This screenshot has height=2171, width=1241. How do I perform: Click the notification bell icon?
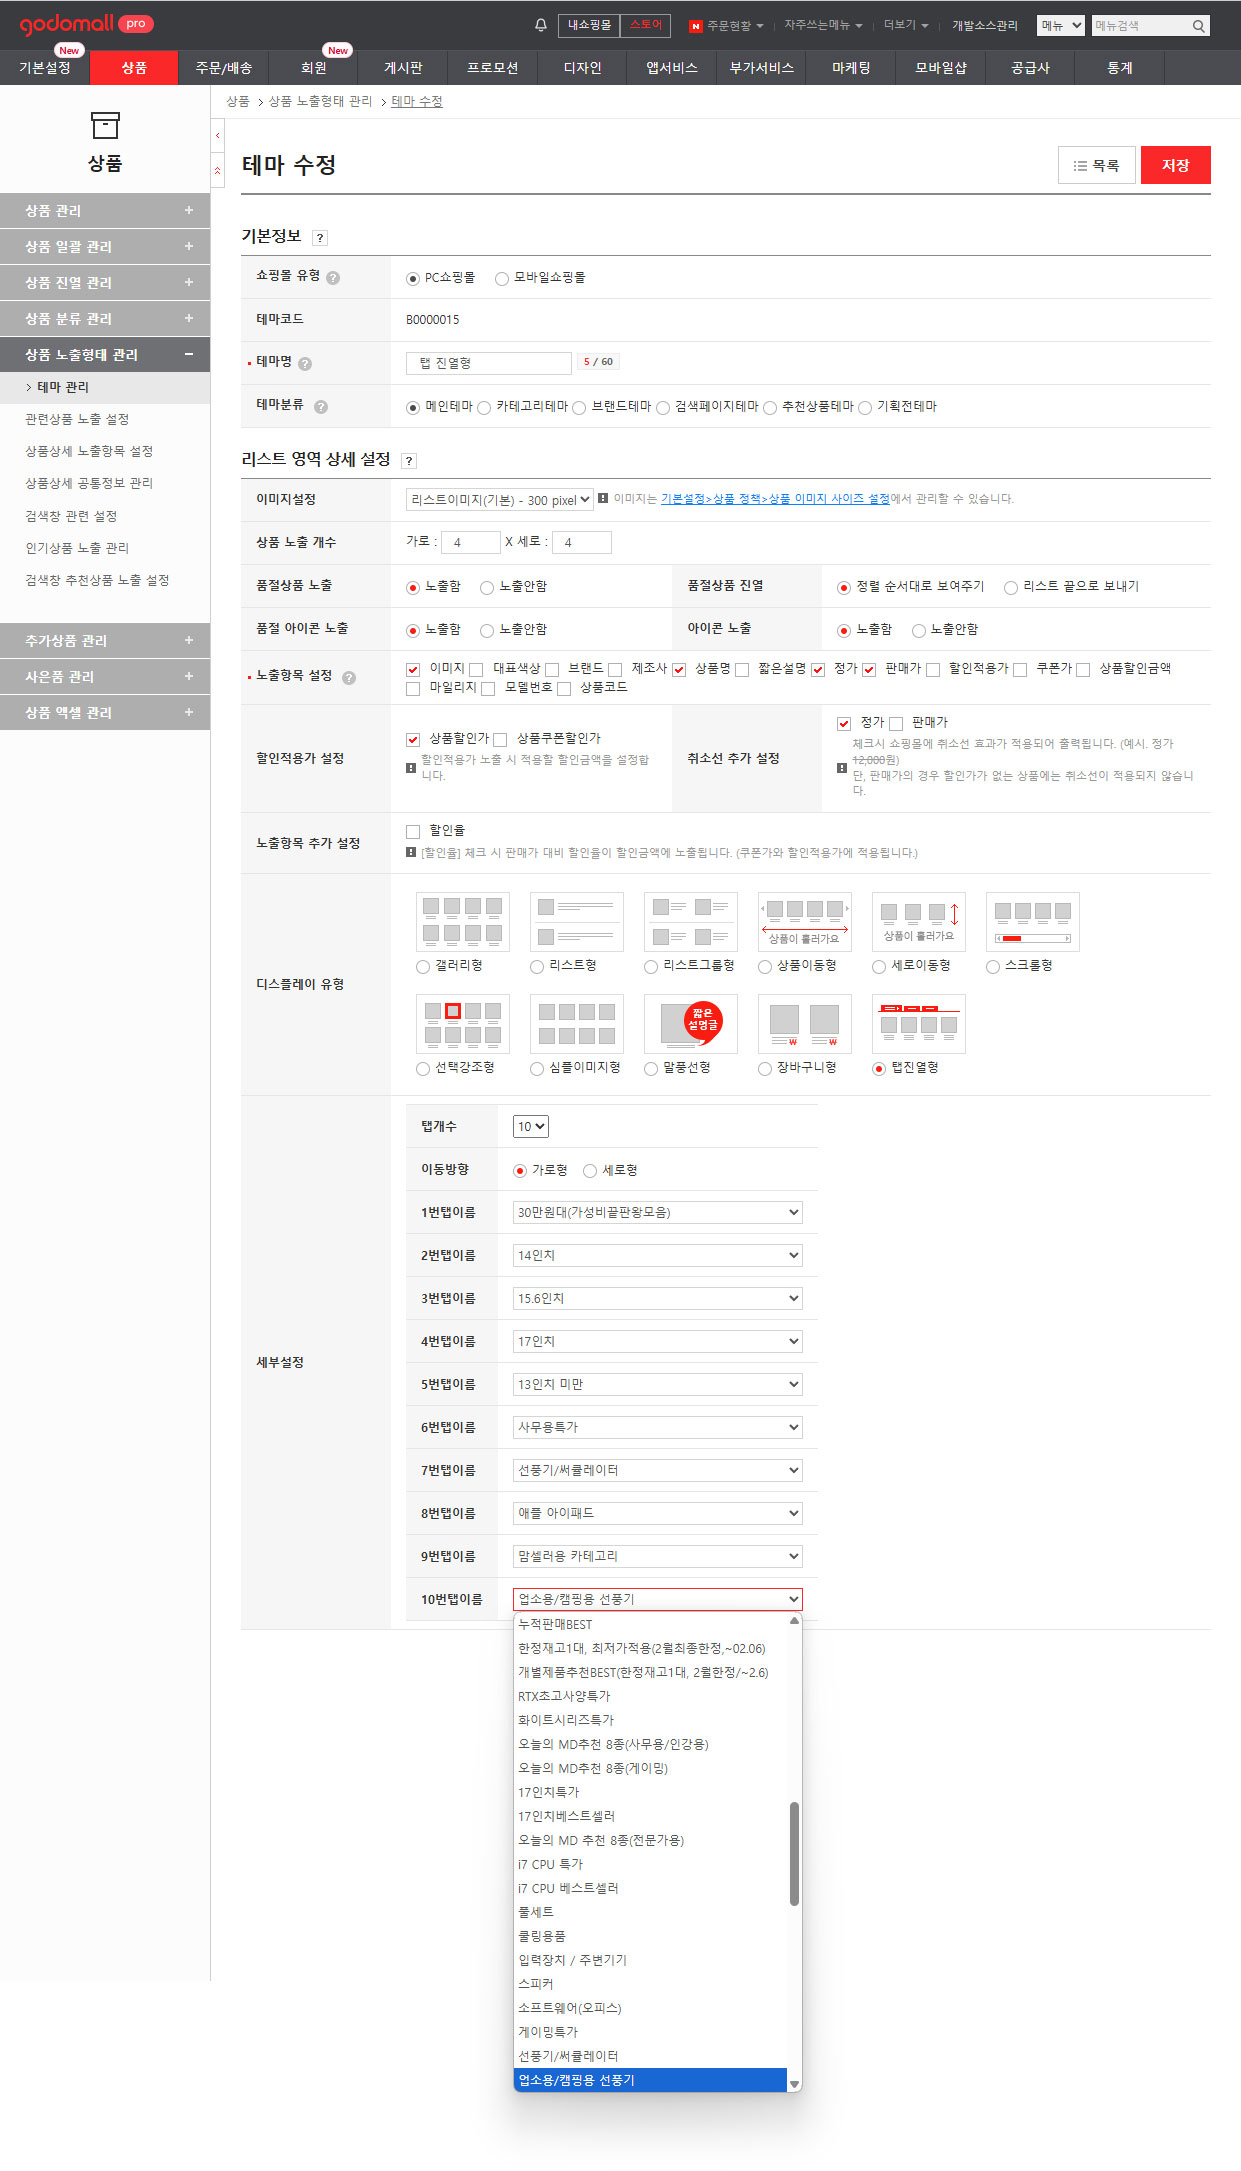[x=541, y=25]
